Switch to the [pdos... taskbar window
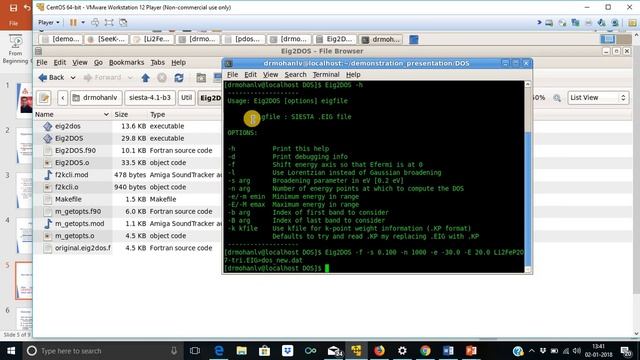Viewport: 640px width, 360px height. tap(244, 39)
